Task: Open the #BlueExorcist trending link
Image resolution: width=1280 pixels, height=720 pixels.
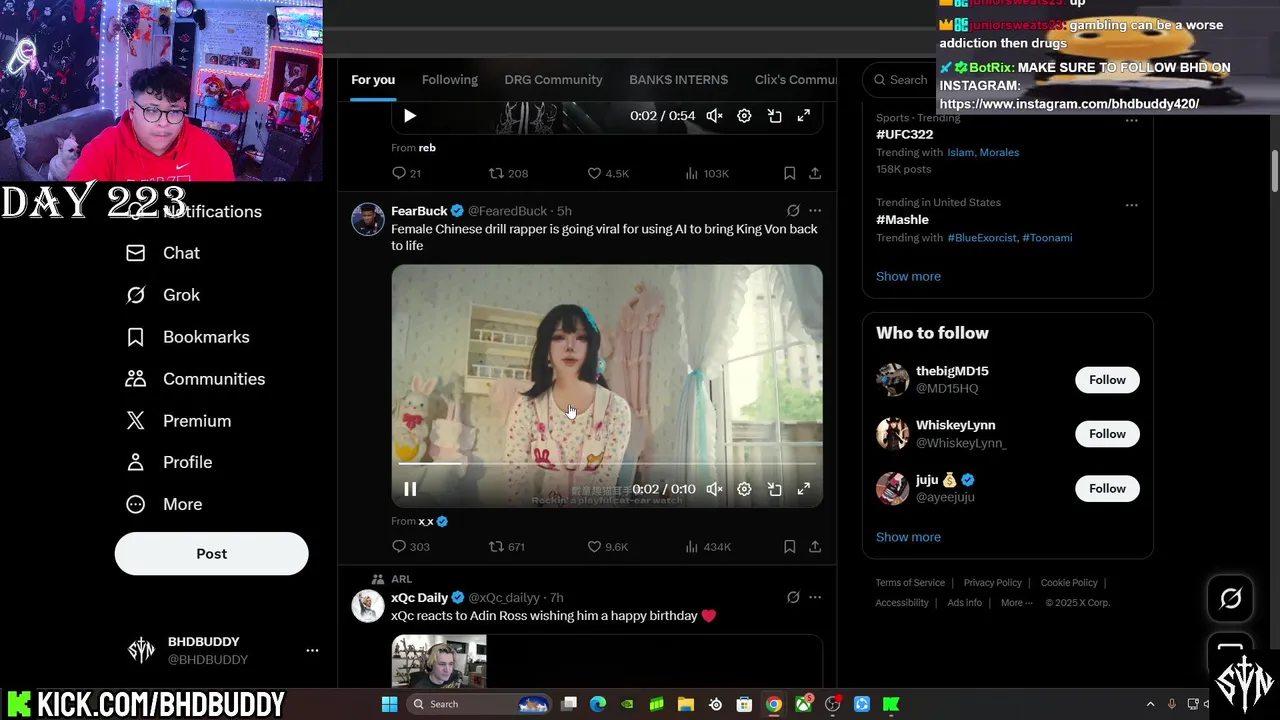Action: pyautogui.click(x=982, y=238)
